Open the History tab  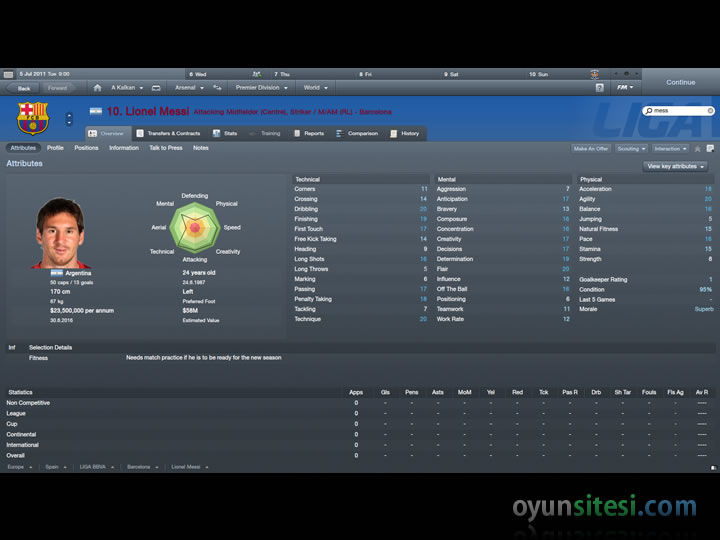pos(405,134)
